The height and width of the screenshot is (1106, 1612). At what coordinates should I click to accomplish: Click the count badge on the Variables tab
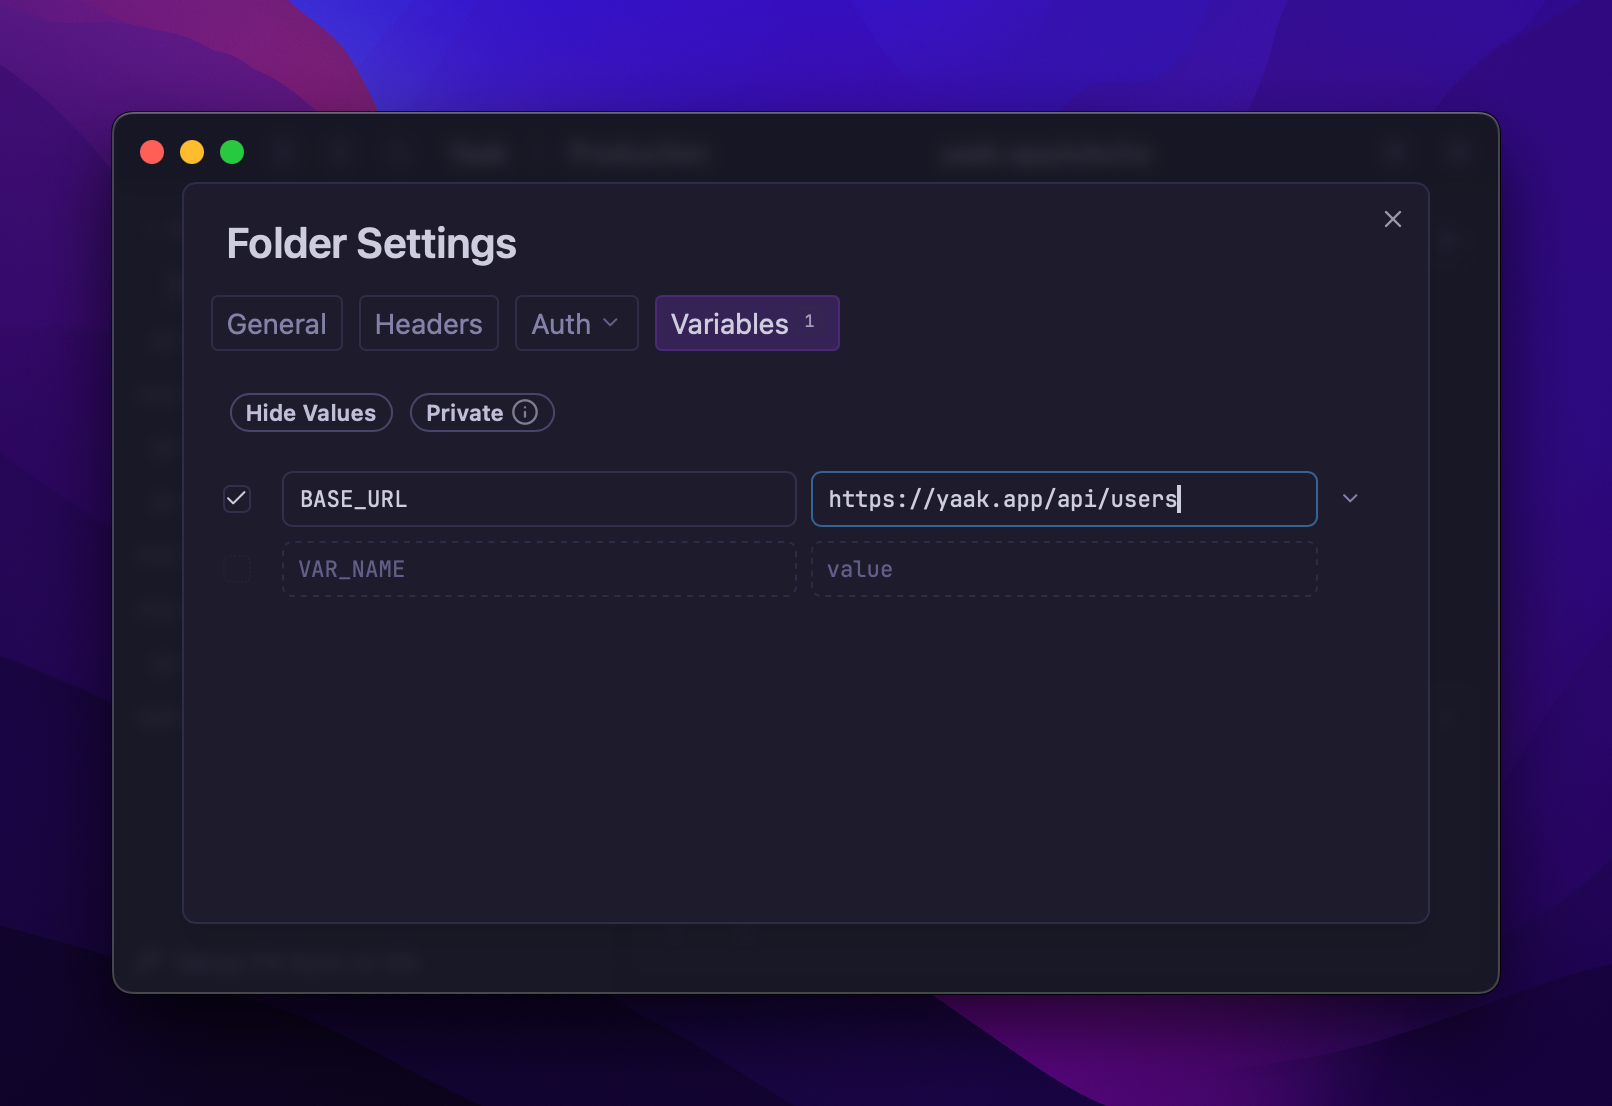point(809,322)
